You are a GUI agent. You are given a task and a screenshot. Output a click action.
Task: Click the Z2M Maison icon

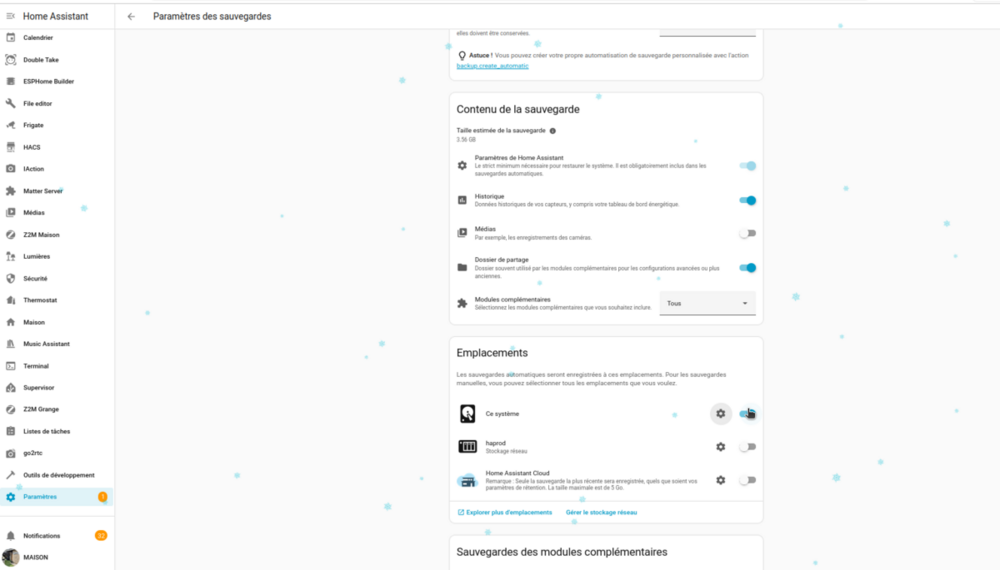[11, 235]
